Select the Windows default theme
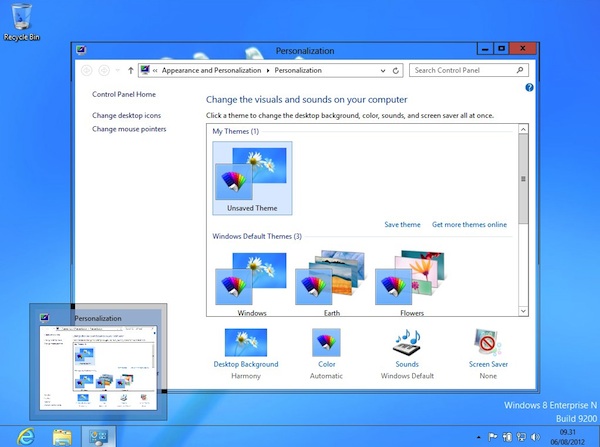This screenshot has width=600, height=447. tap(251, 284)
